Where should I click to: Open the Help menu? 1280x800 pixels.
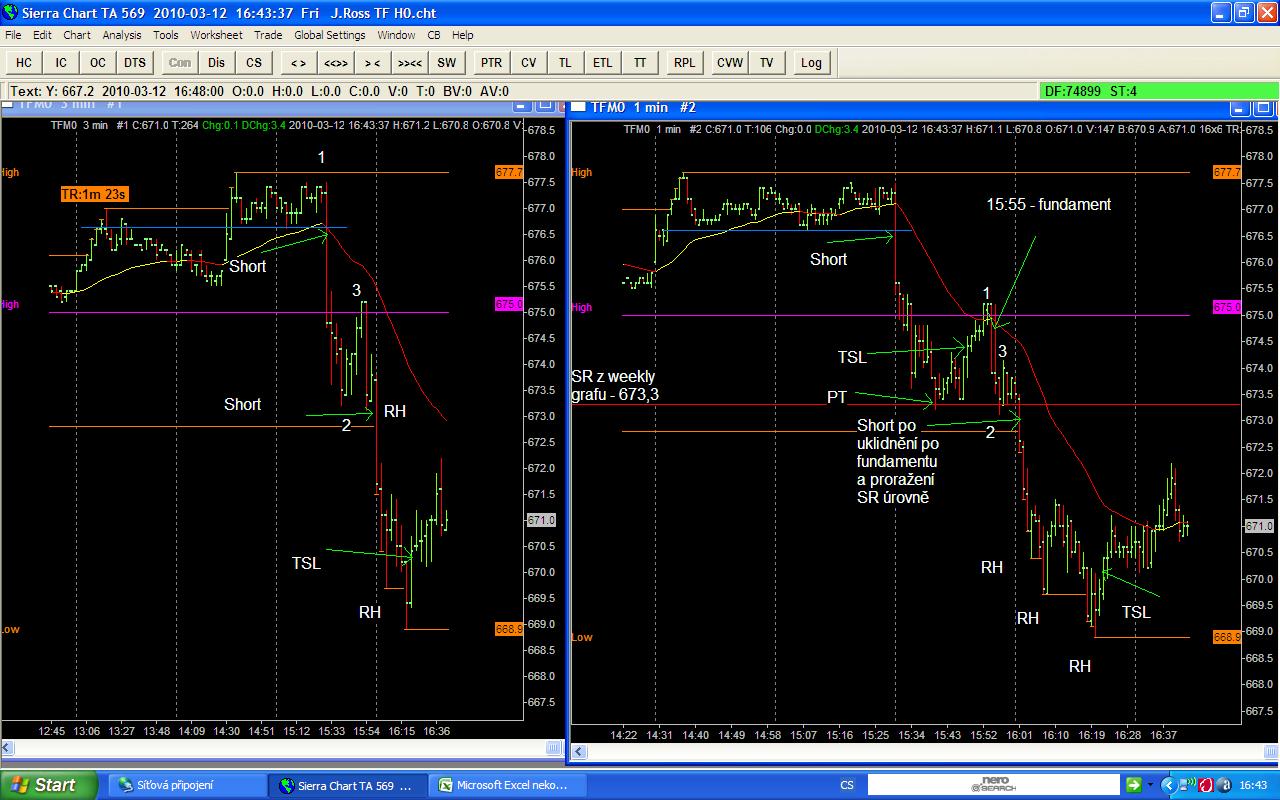point(462,35)
